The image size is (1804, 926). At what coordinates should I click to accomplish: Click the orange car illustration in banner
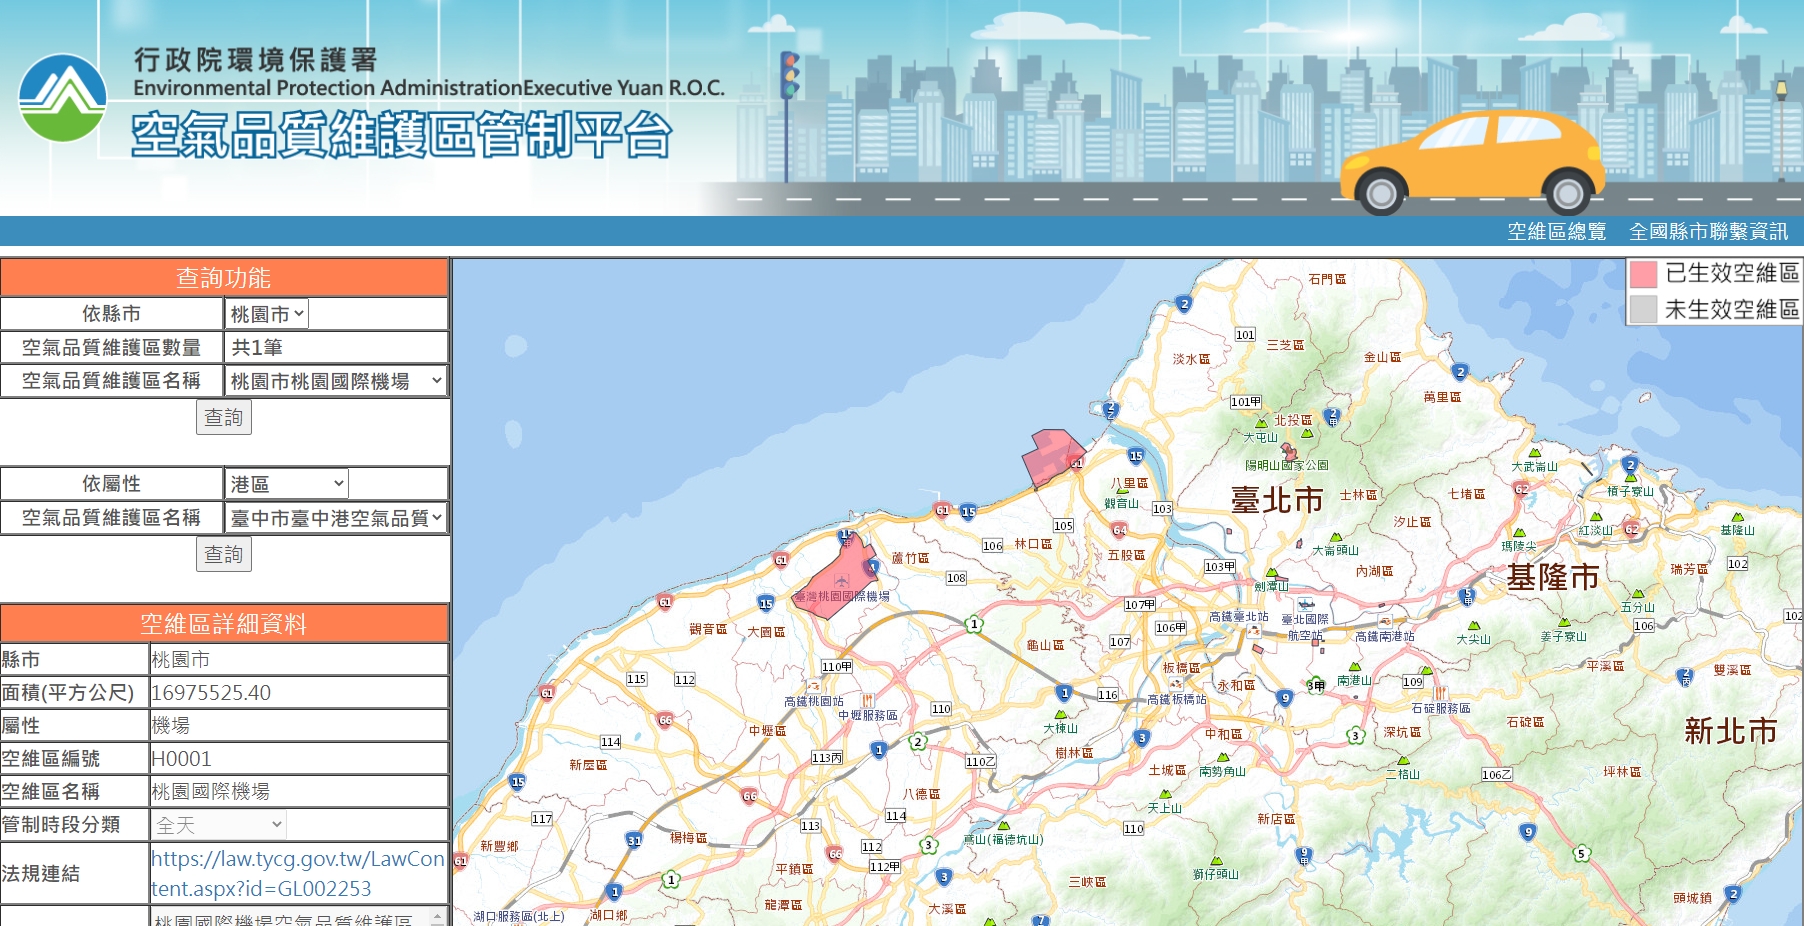point(1471,160)
